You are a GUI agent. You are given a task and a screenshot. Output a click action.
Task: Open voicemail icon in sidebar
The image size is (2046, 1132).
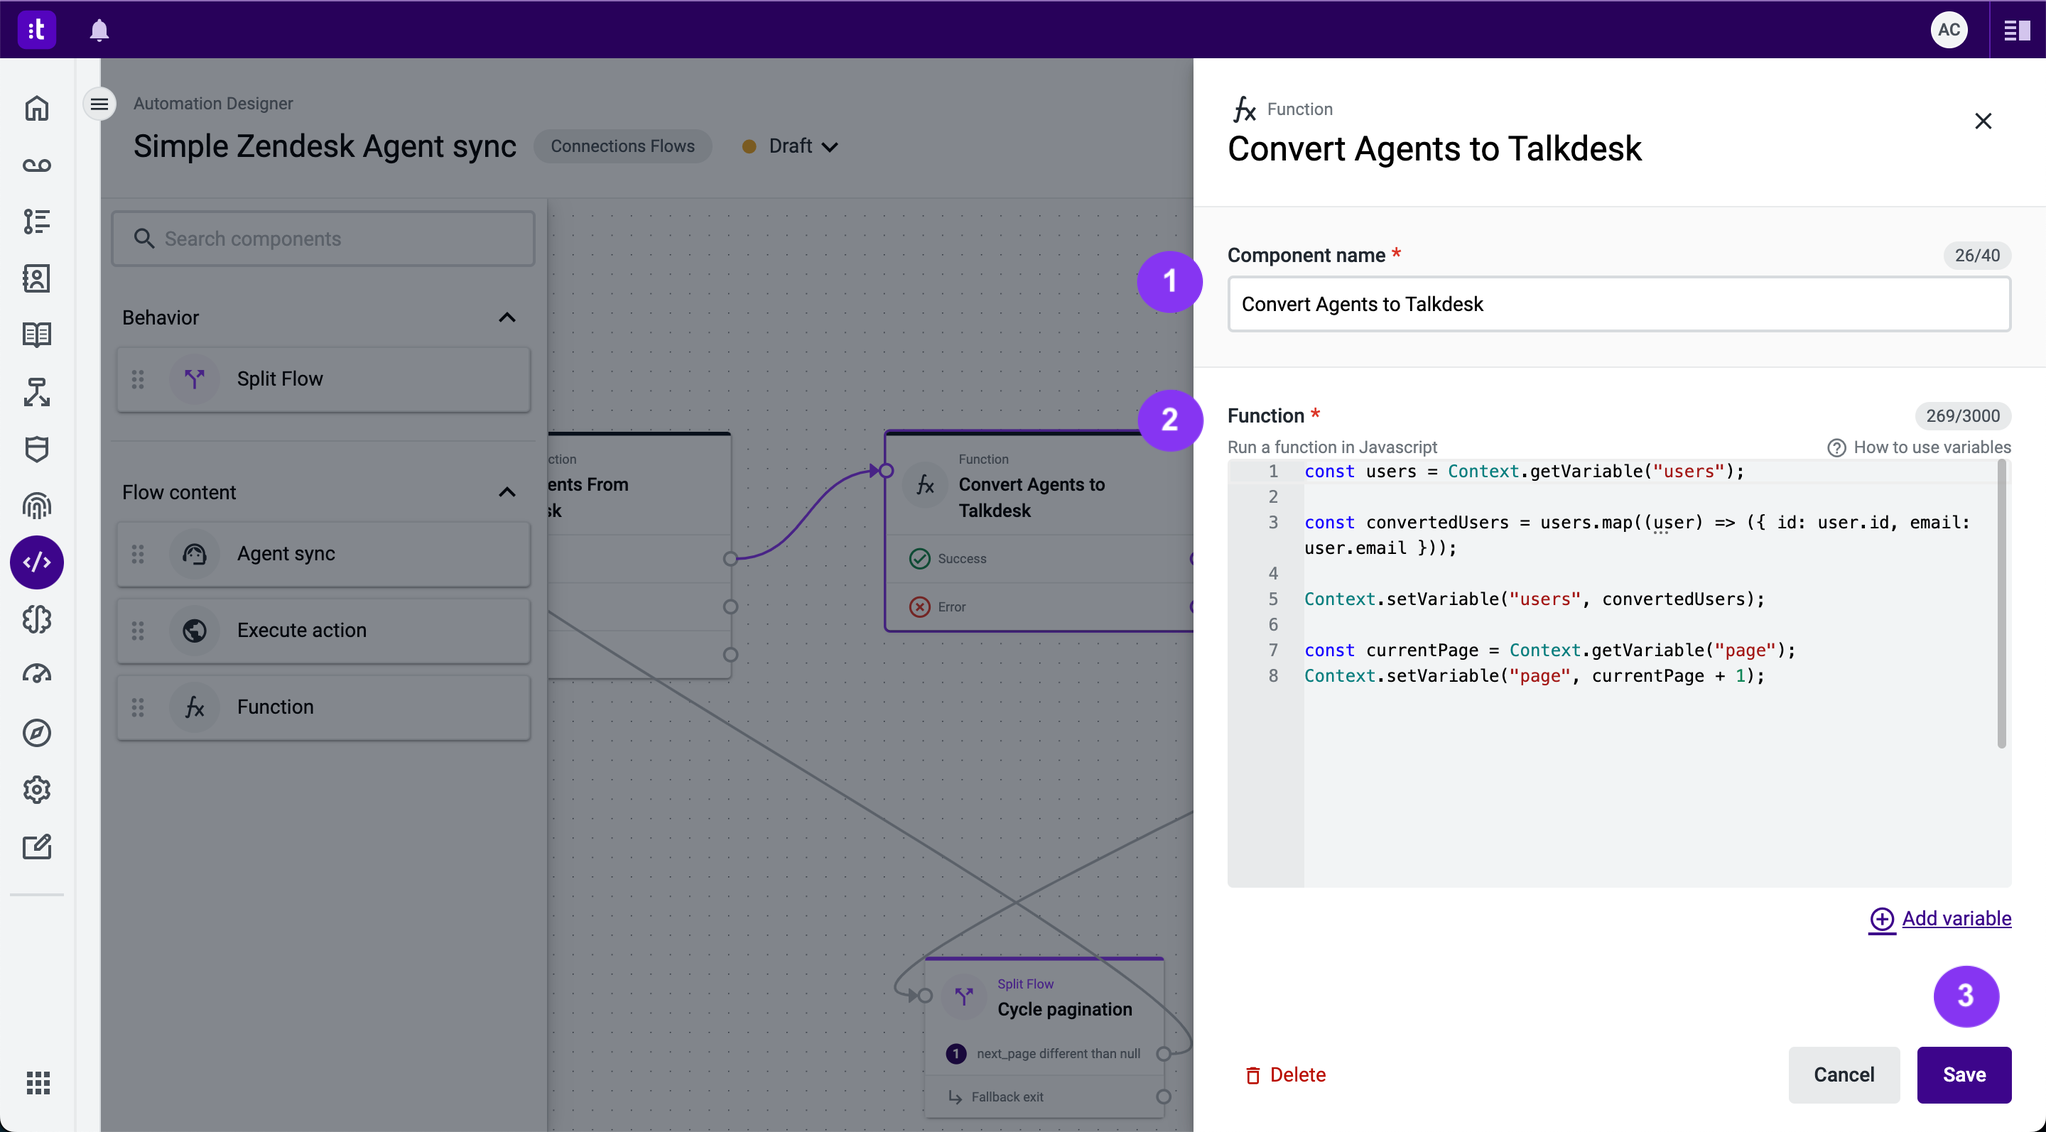coord(37,165)
